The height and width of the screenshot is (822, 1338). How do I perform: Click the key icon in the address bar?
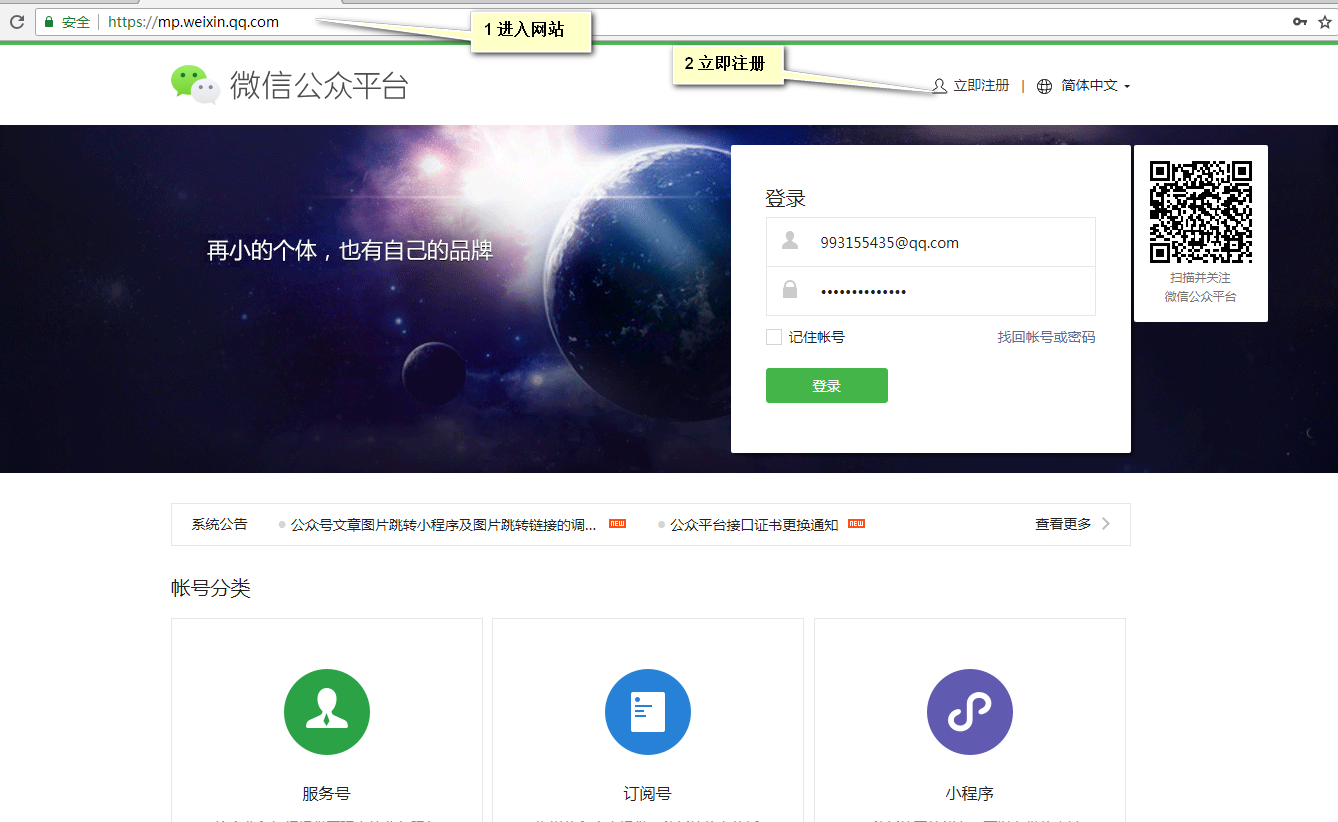click(x=1300, y=21)
